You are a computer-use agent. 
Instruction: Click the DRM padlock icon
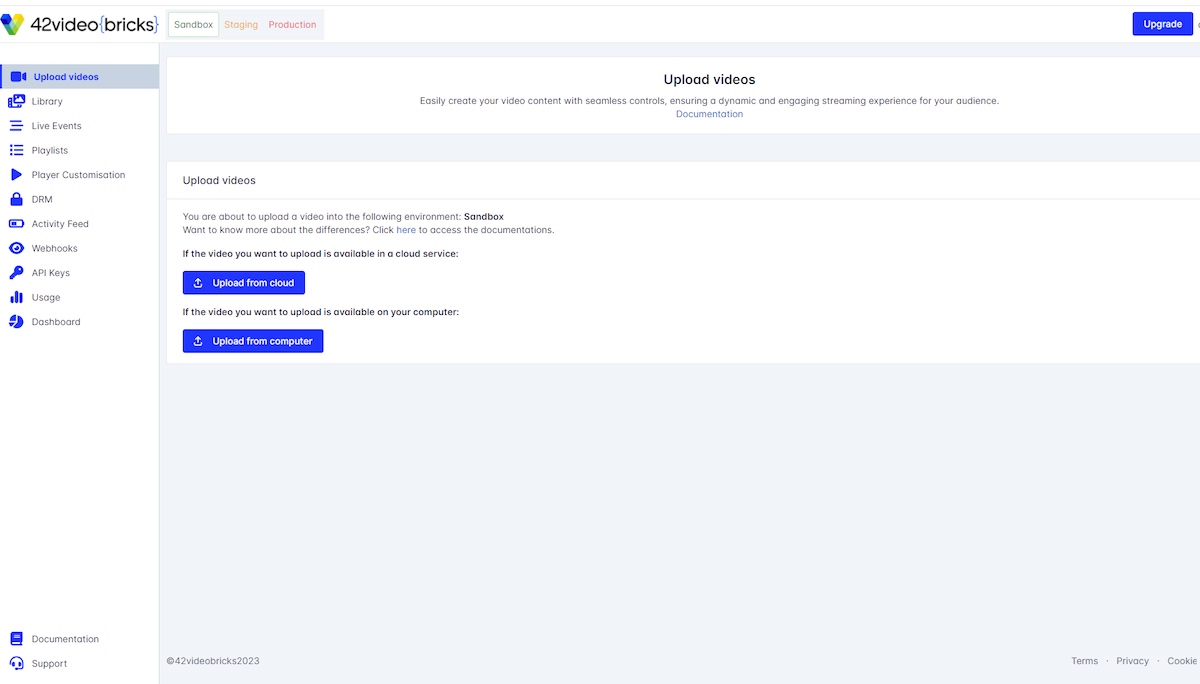[16, 199]
